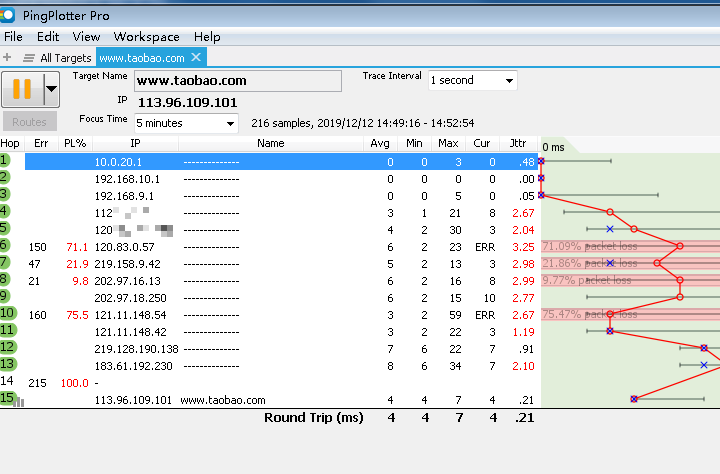Screen dimensions: 720x474
Task: Click the hop 11 green circle icon
Action: 8,330
